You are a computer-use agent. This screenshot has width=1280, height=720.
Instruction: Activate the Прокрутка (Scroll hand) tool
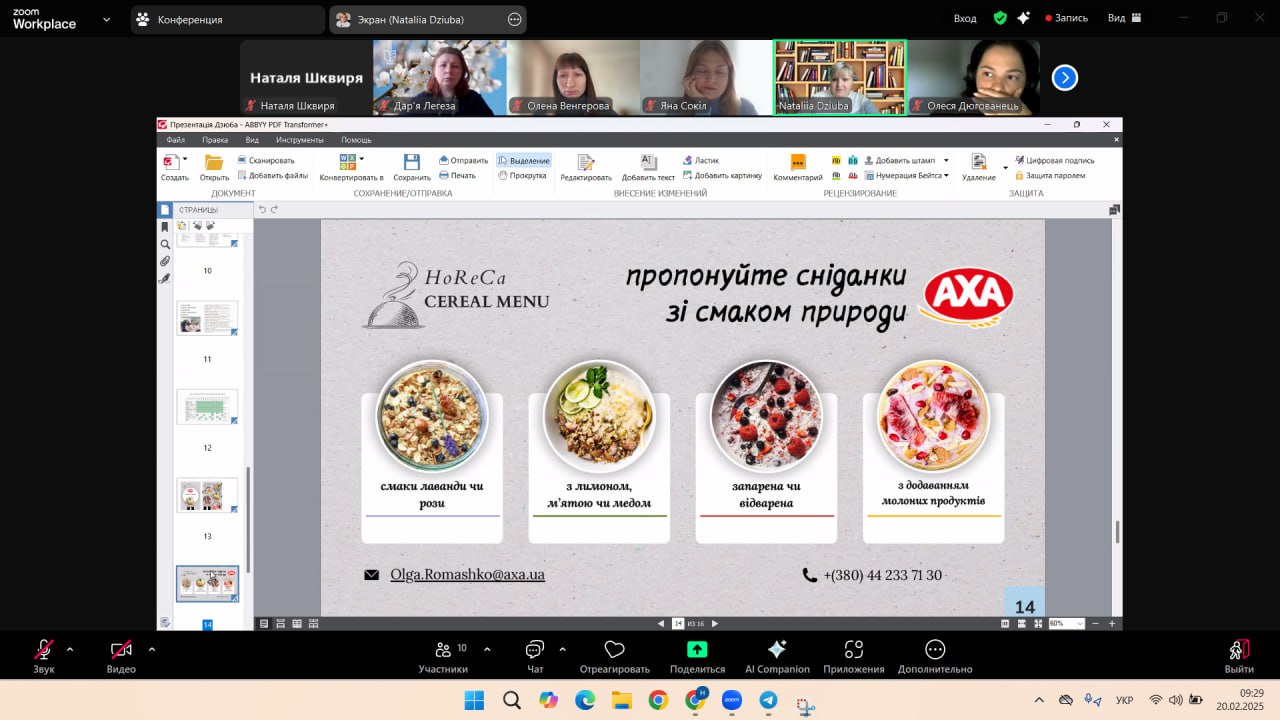[x=522, y=175]
